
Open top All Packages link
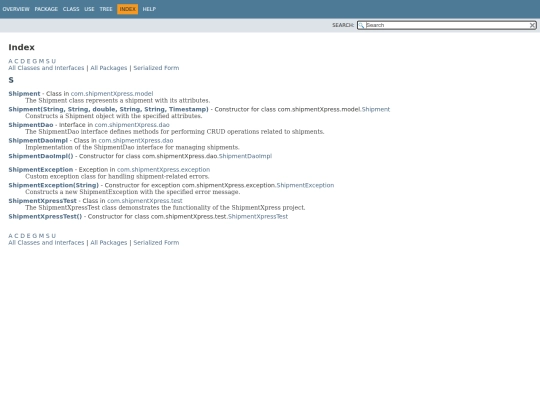(108, 68)
